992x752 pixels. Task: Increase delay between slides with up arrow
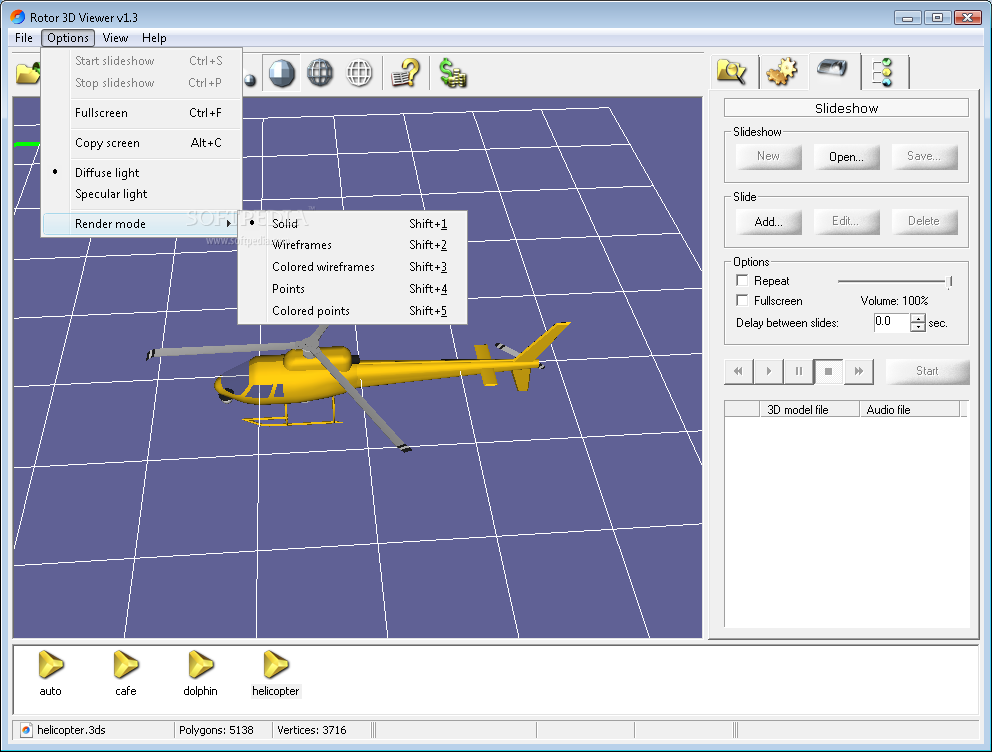(x=918, y=317)
